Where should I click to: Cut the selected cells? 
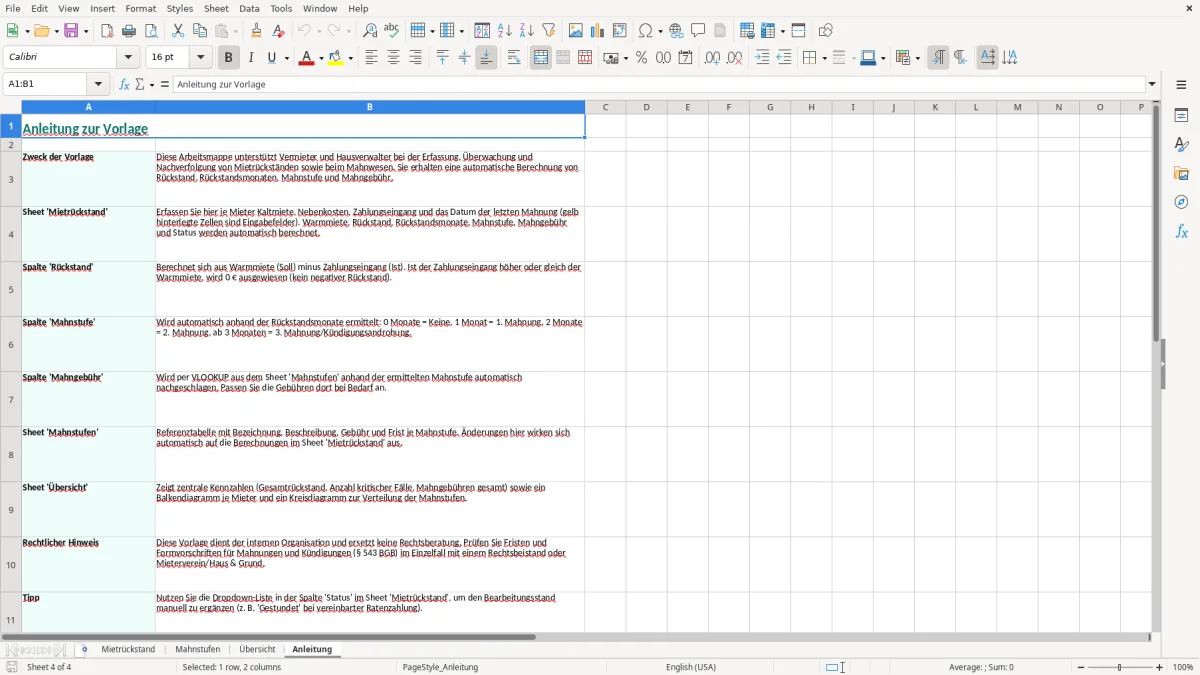click(x=178, y=31)
